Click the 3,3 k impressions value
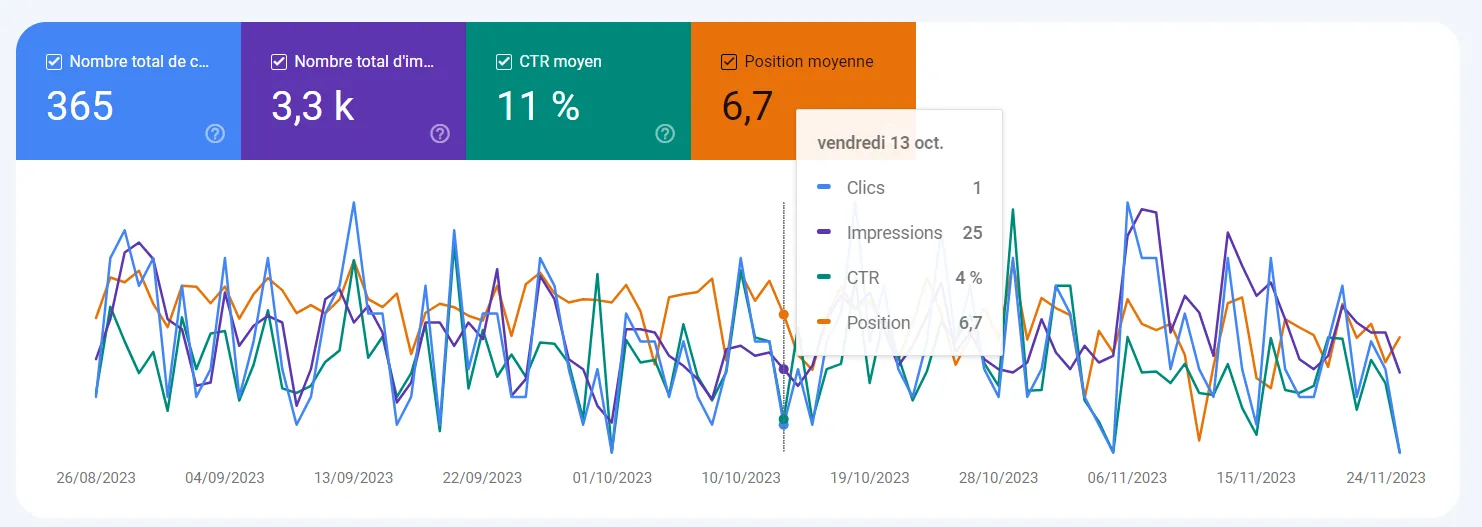The width and height of the screenshot is (1482, 527). click(313, 106)
